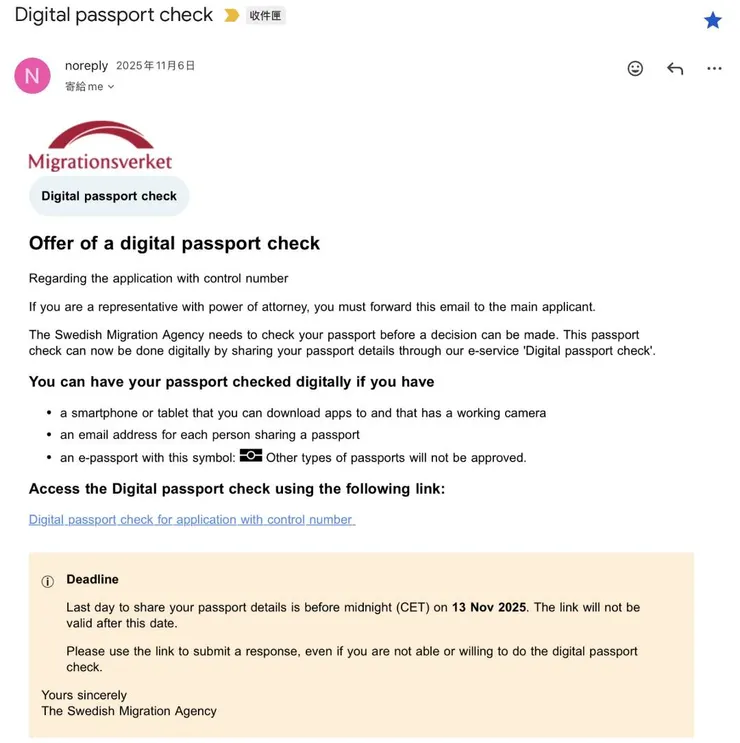Toggle the blue star on this email

tap(712, 20)
